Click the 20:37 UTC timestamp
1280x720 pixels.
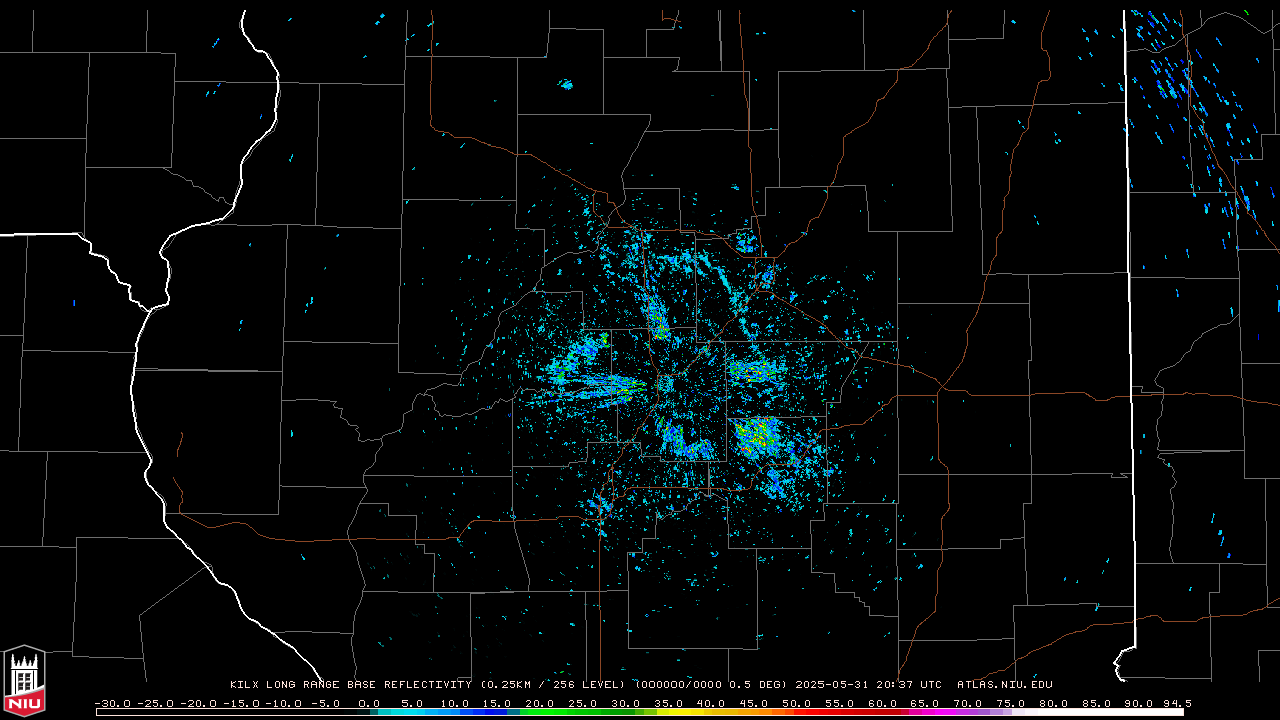pyautogui.click(x=911, y=685)
